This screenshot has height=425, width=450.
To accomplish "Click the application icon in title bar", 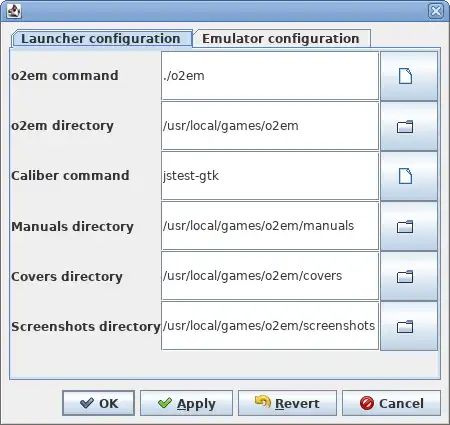I will [14, 11].
